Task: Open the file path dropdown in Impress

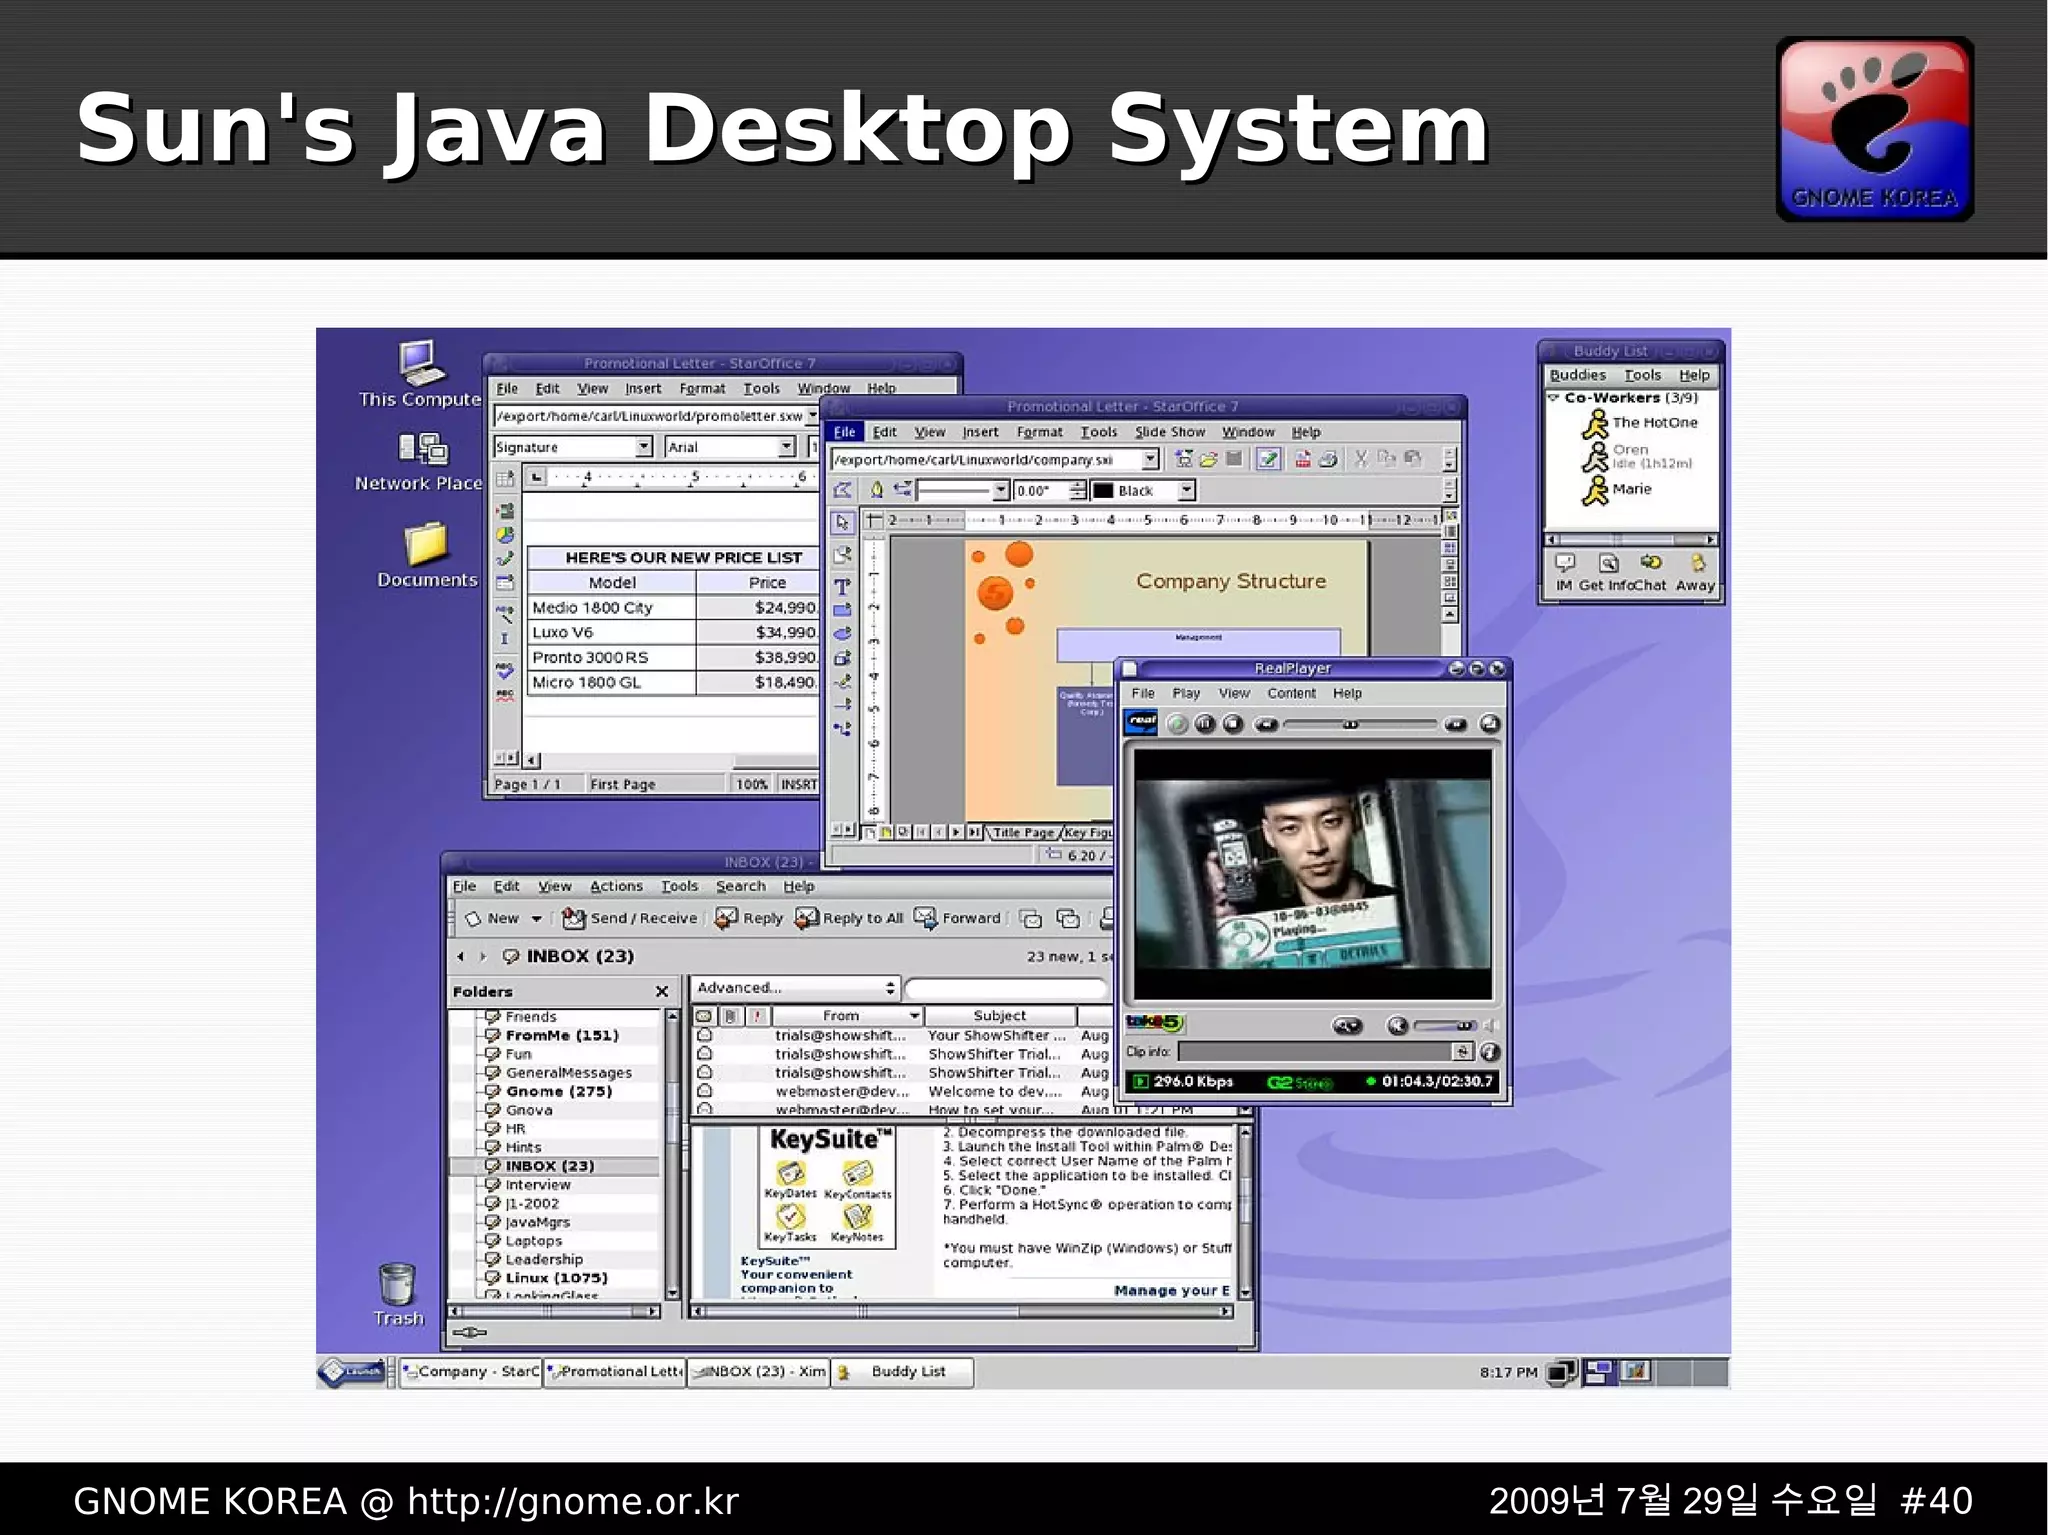Action: tap(1150, 459)
